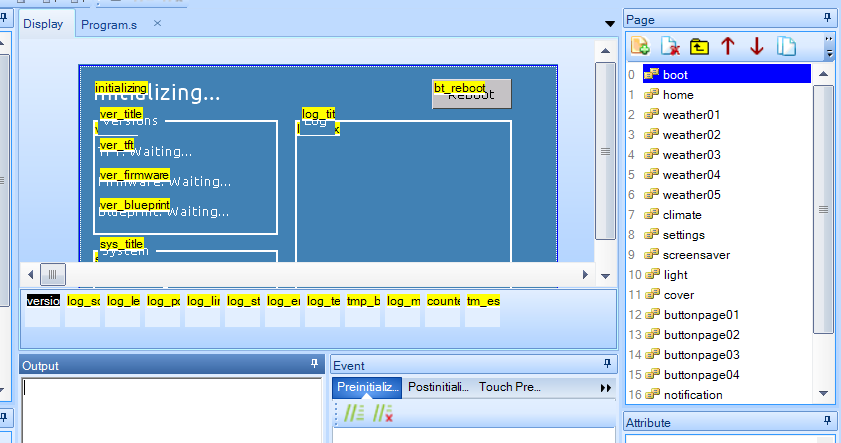This screenshot has height=443, width=841.
Task: Move page up with red up arrow
Action: click(727, 46)
